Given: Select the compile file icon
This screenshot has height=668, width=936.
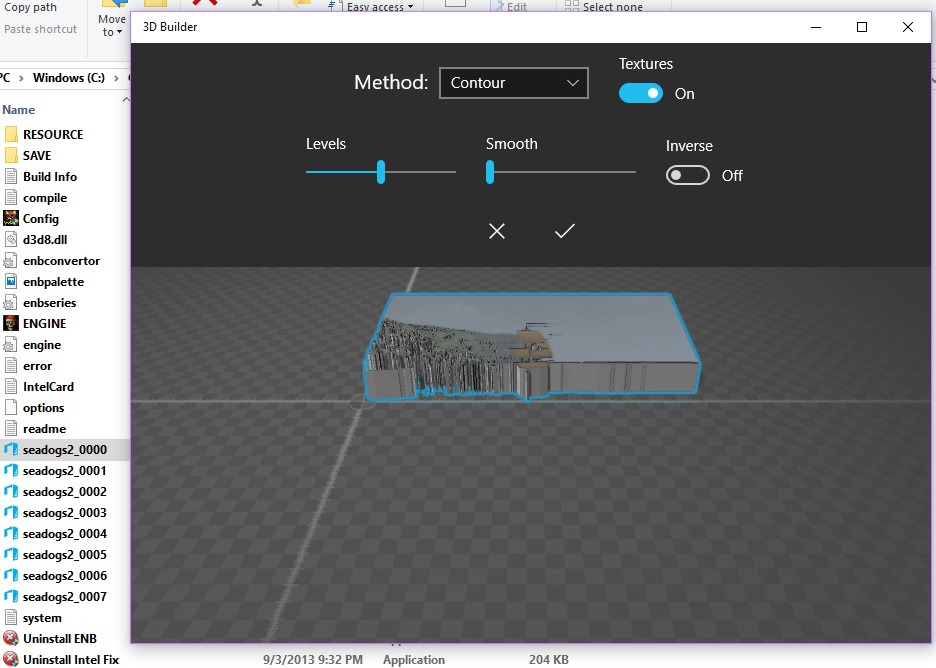Looking at the screenshot, I should coord(11,198).
